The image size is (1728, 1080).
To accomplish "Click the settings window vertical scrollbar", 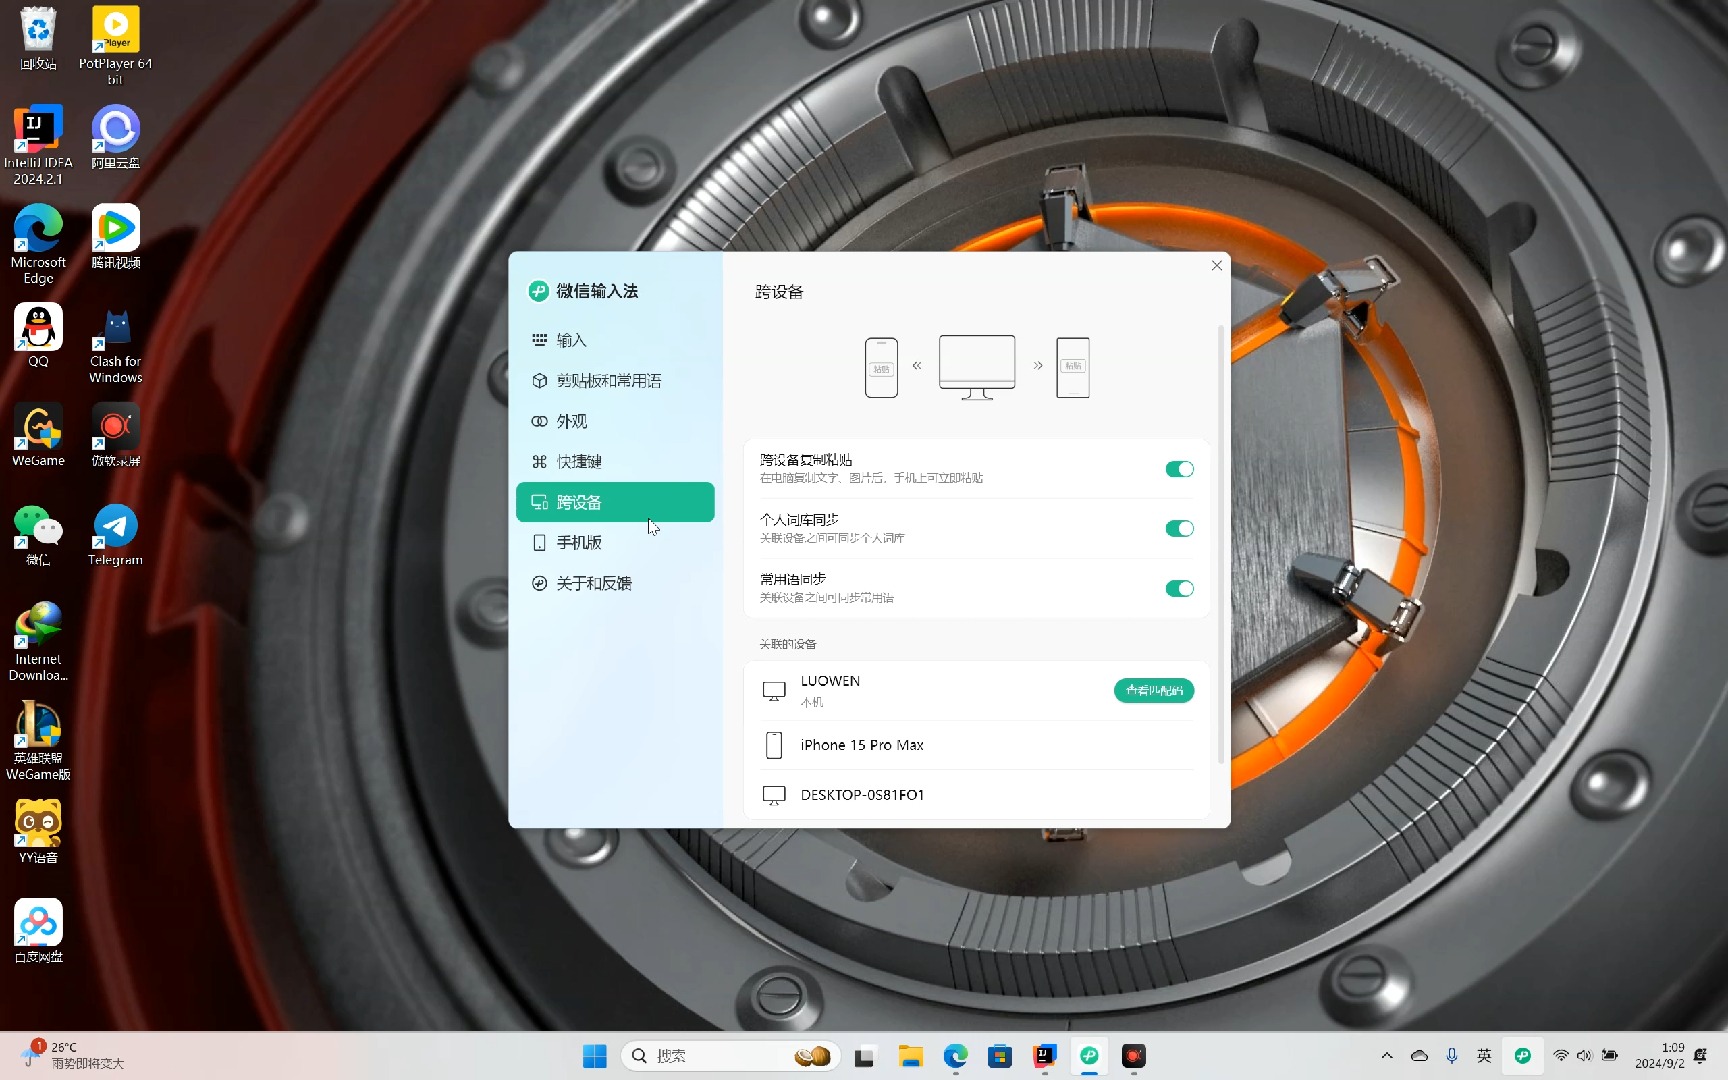I will tap(1220, 545).
